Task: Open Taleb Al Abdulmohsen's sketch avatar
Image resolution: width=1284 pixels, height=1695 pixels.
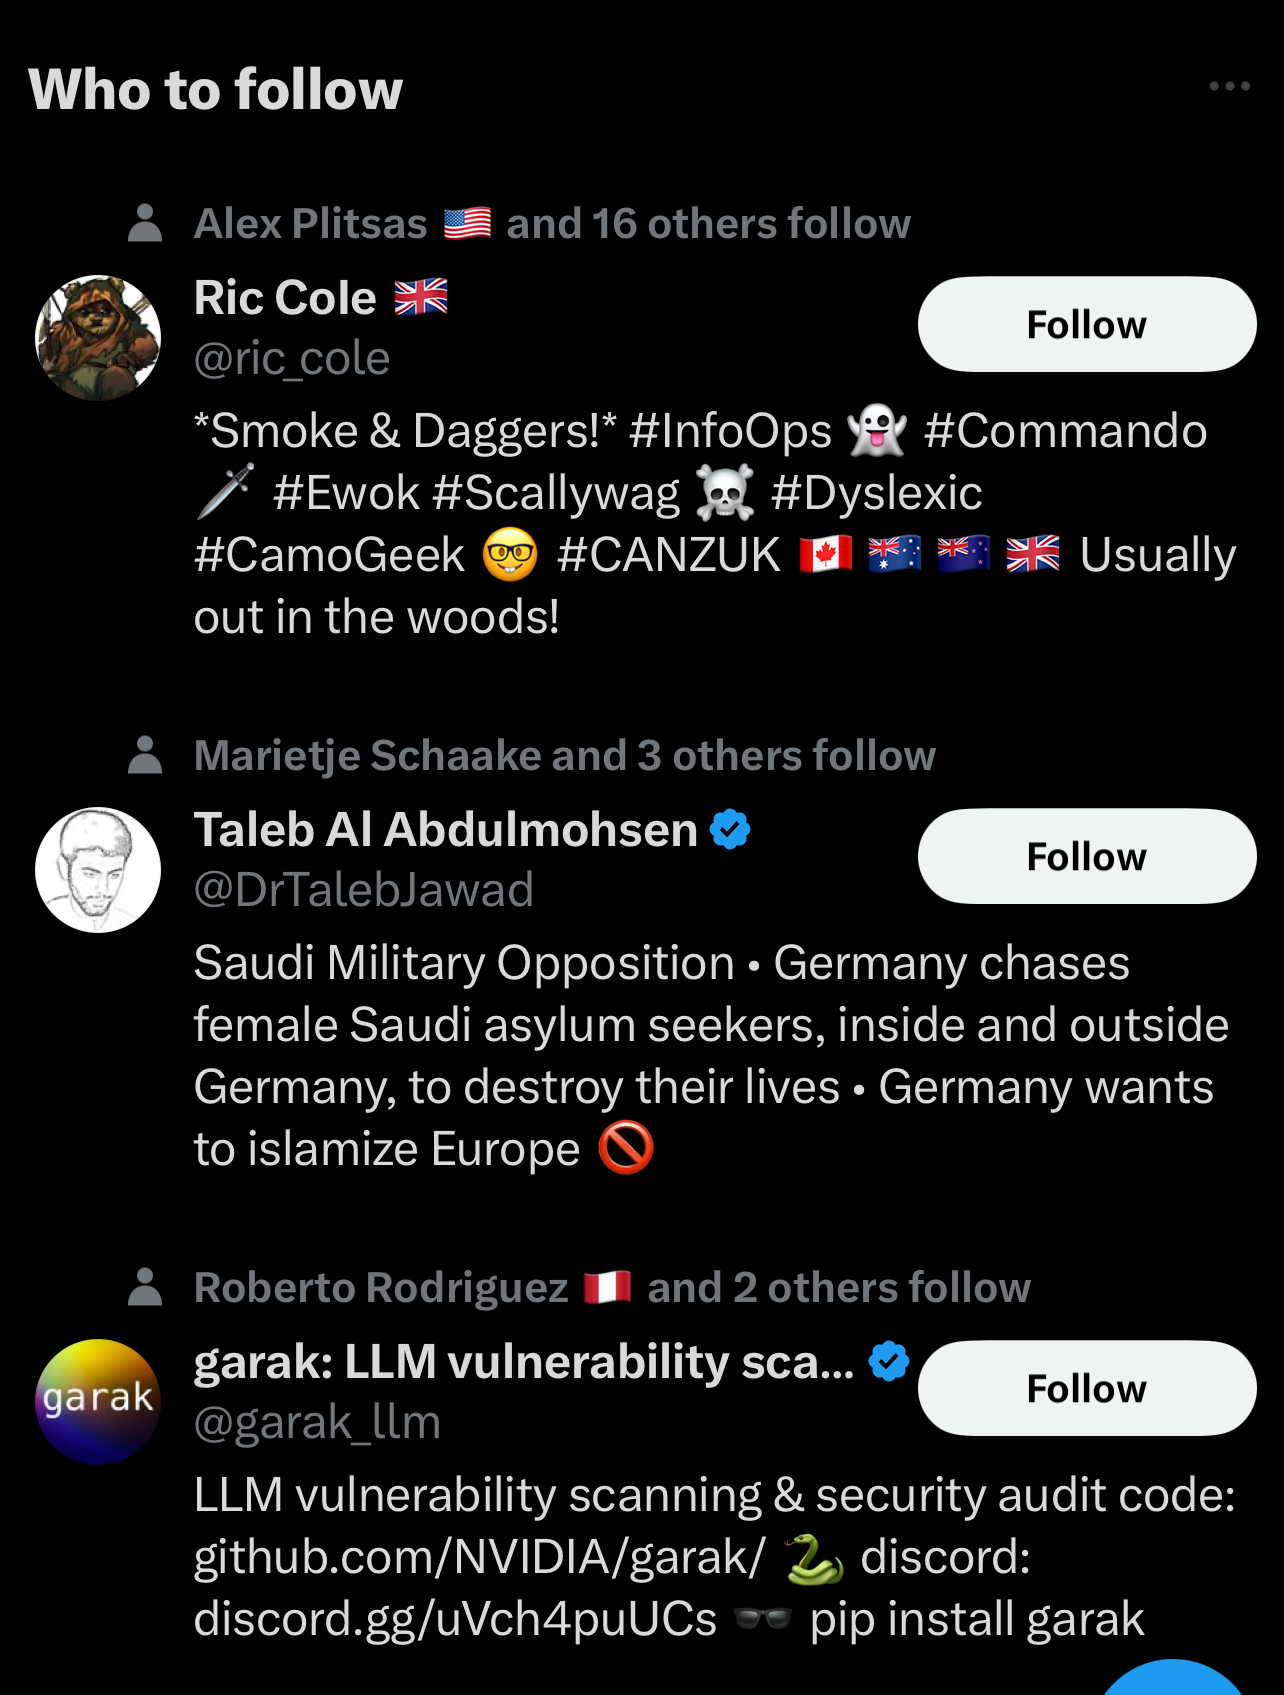Action: pyautogui.click(x=98, y=870)
